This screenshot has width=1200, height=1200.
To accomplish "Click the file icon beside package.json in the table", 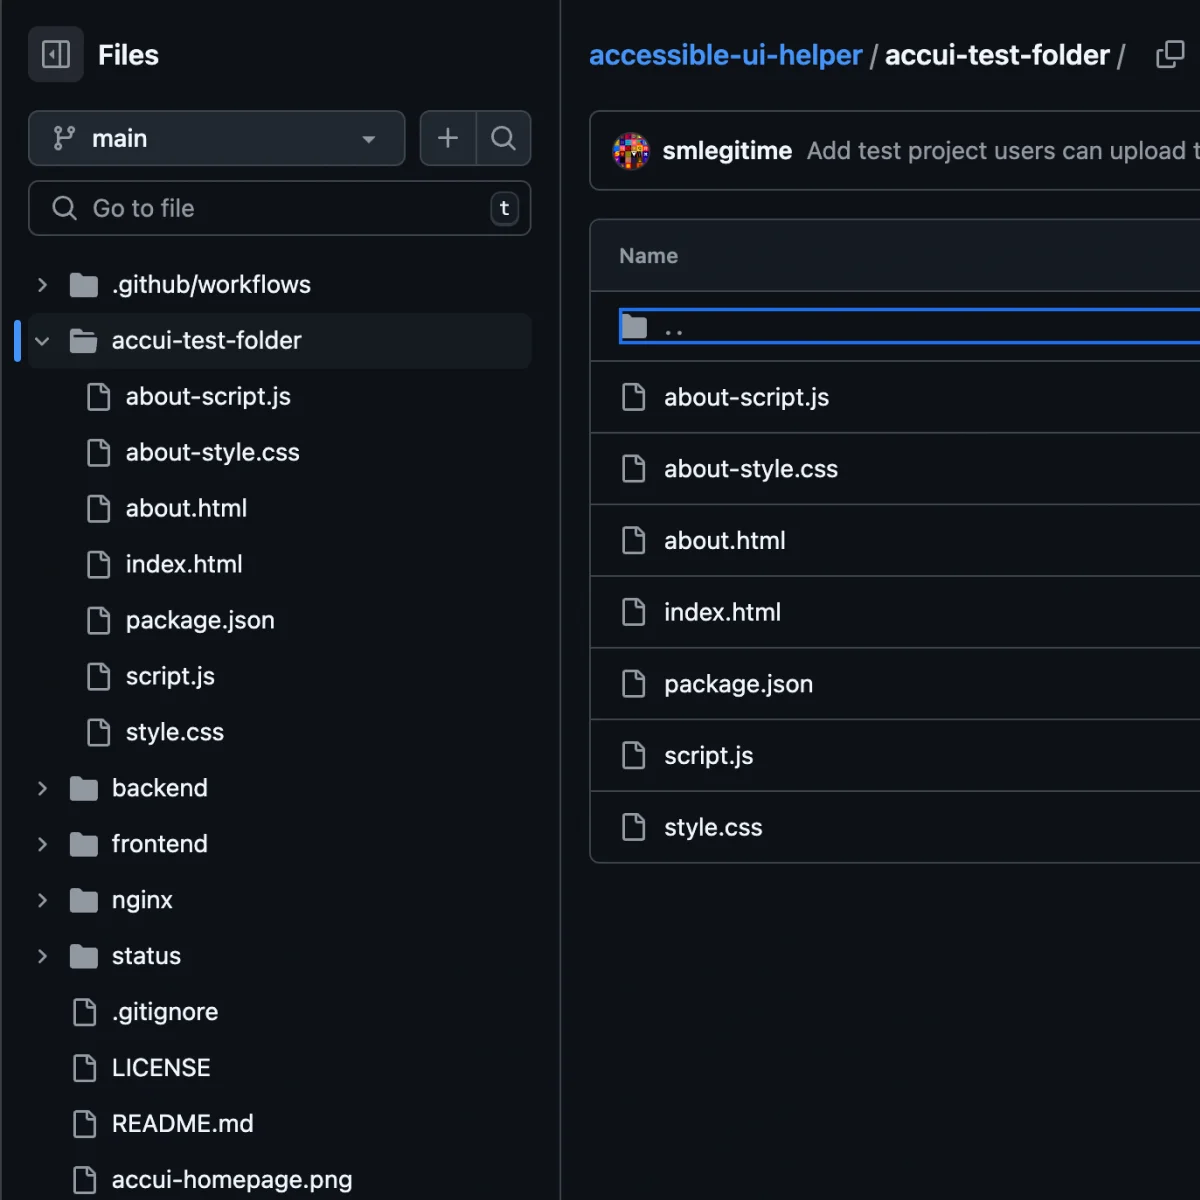I will click(x=634, y=684).
